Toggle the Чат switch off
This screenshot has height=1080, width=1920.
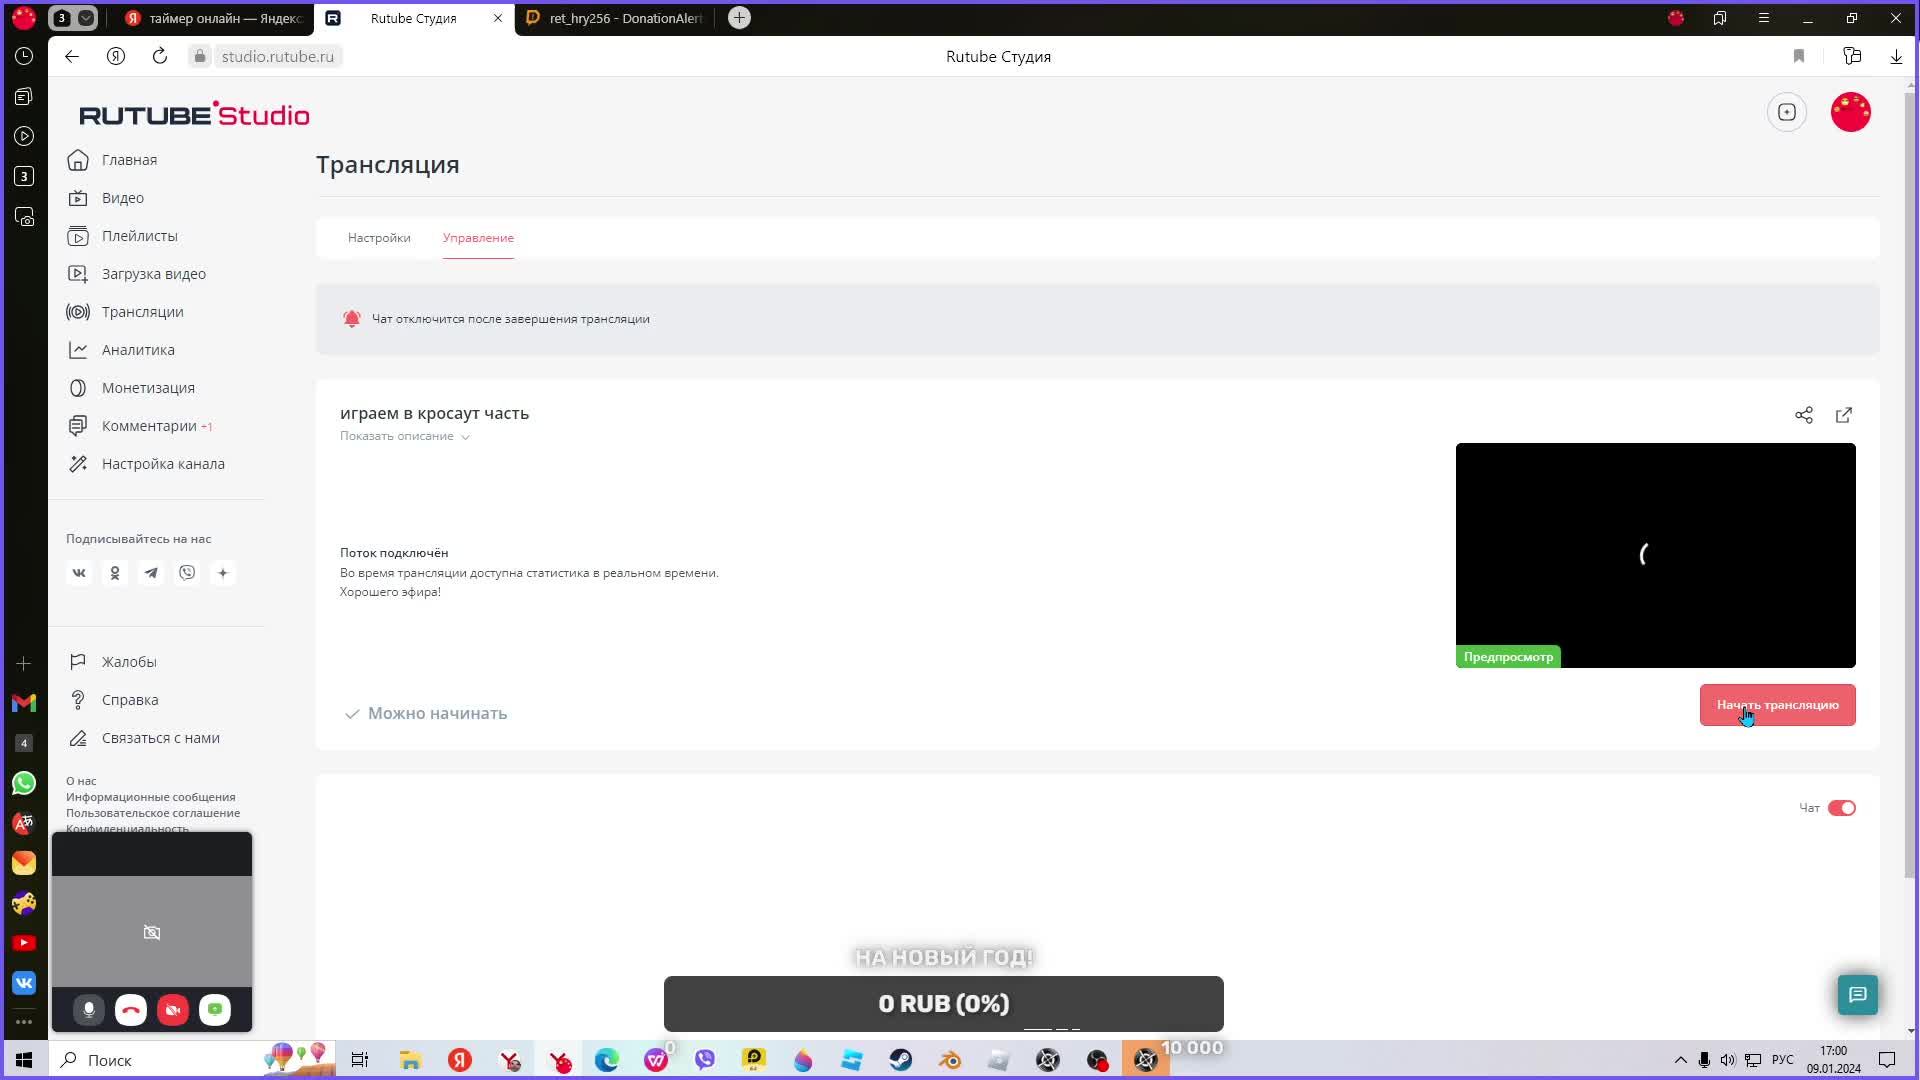[x=1841, y=808]
